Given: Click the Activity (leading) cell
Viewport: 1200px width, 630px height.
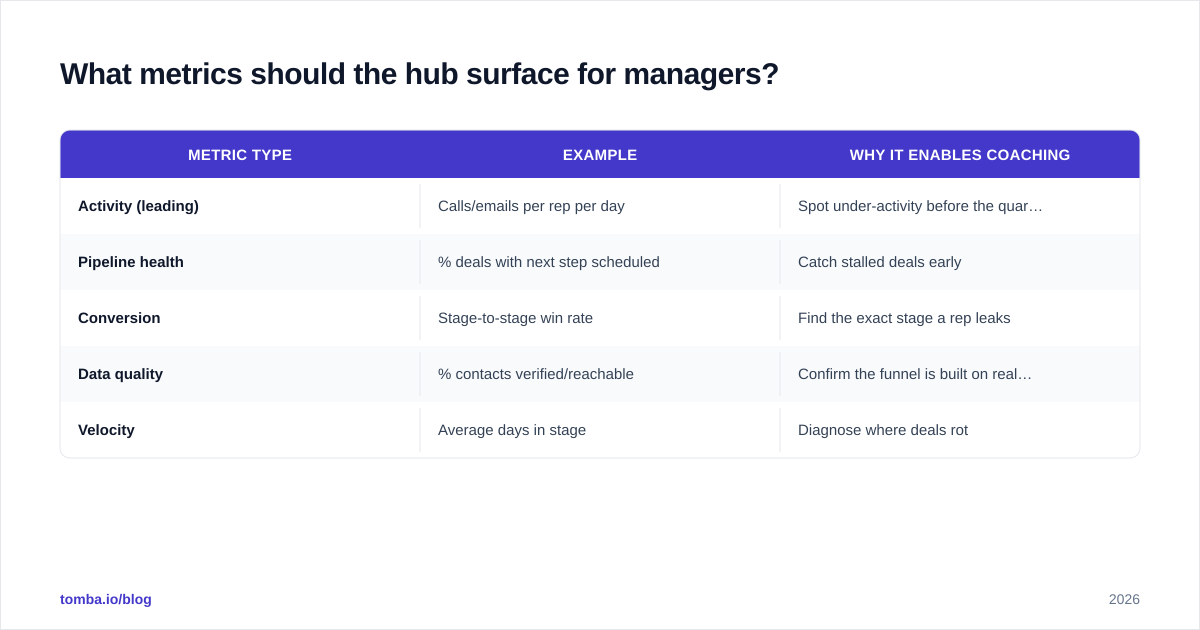Looking at the screenshot, I should pos(240,206).
